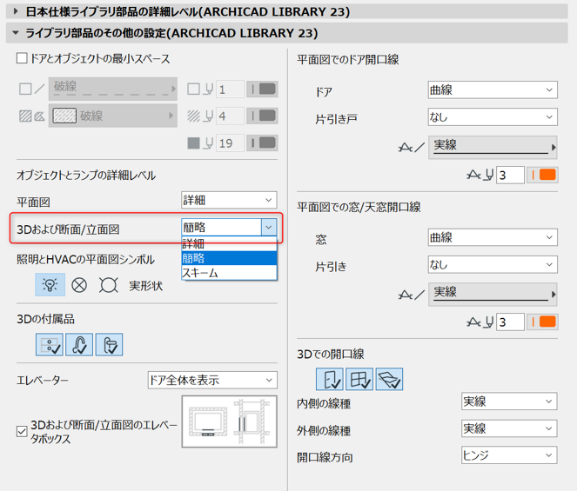Toggle the 3D door opening line icon

pyautogui.click(x=330, y=379)
